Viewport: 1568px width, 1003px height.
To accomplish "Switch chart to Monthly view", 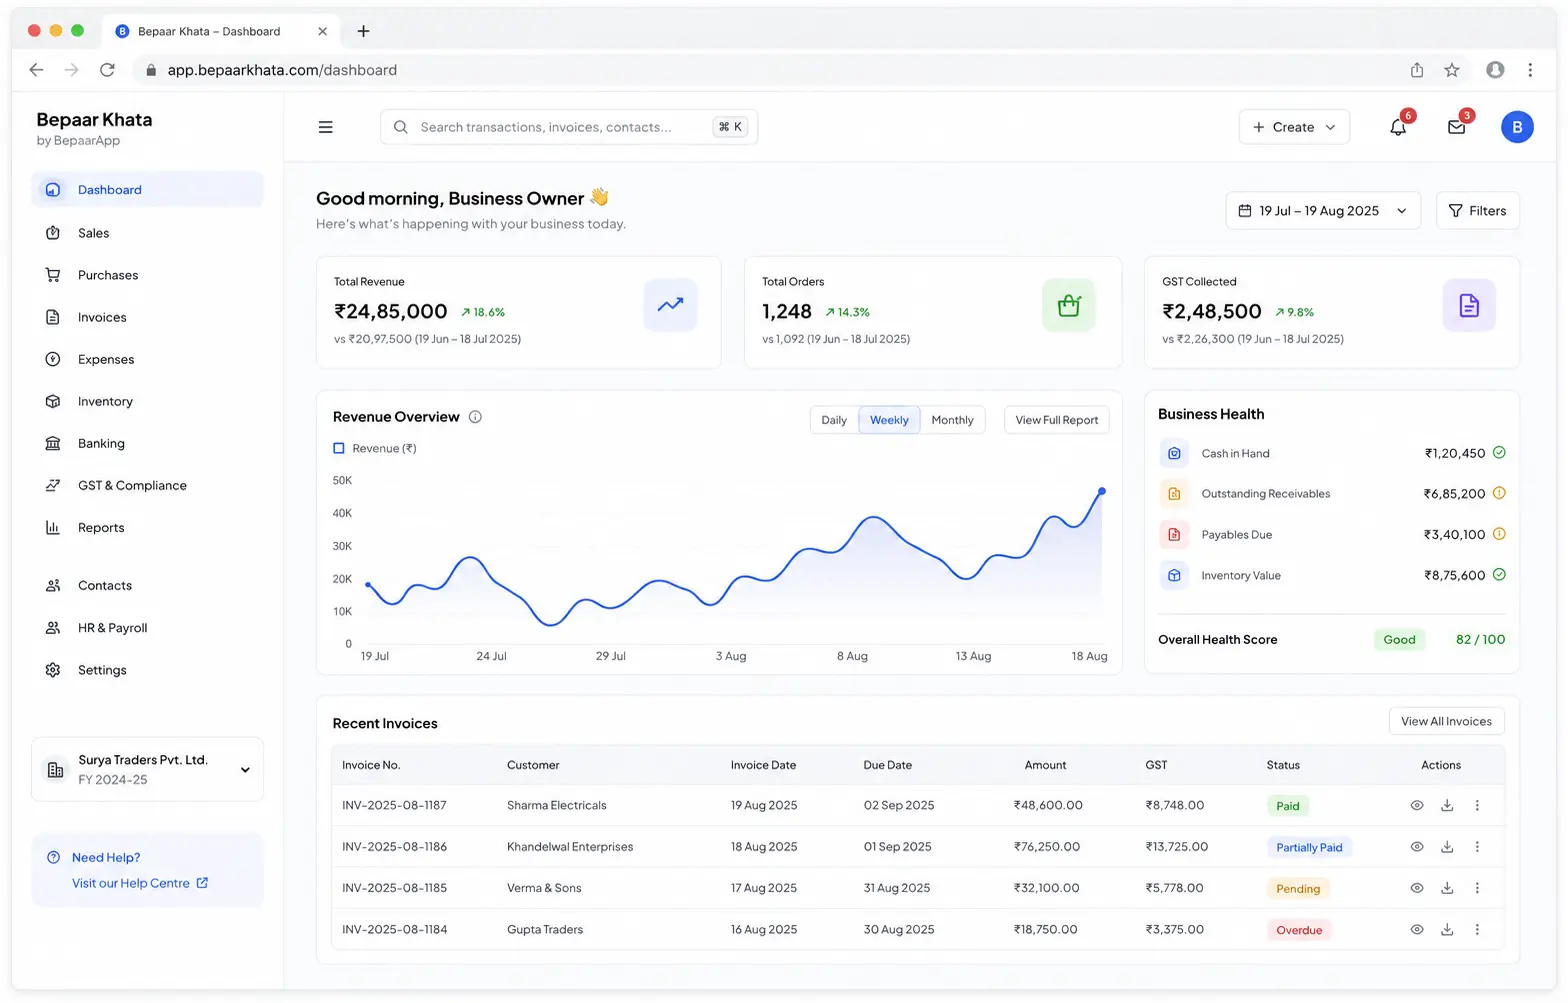I will tap(952, 420).
